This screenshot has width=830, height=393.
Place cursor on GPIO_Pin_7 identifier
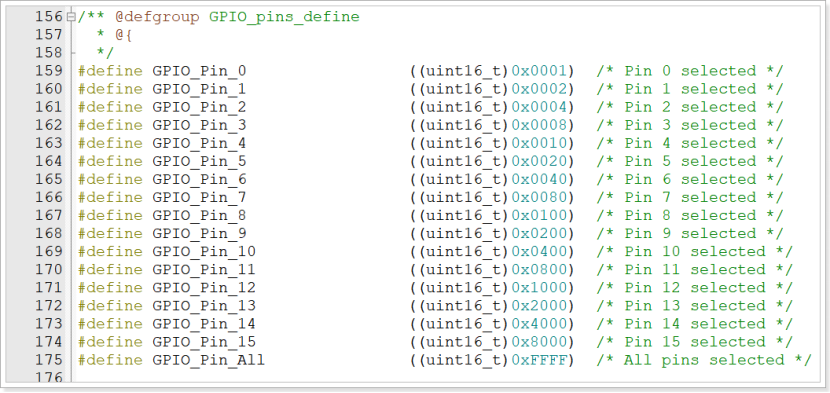point(200,198)
